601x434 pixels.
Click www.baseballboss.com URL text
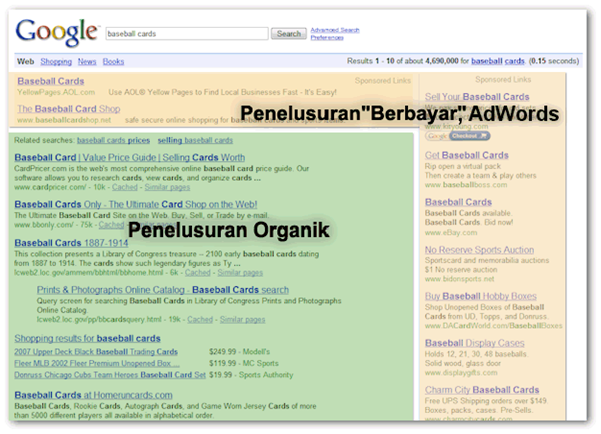pyautogui.click(x=466, y=185)
